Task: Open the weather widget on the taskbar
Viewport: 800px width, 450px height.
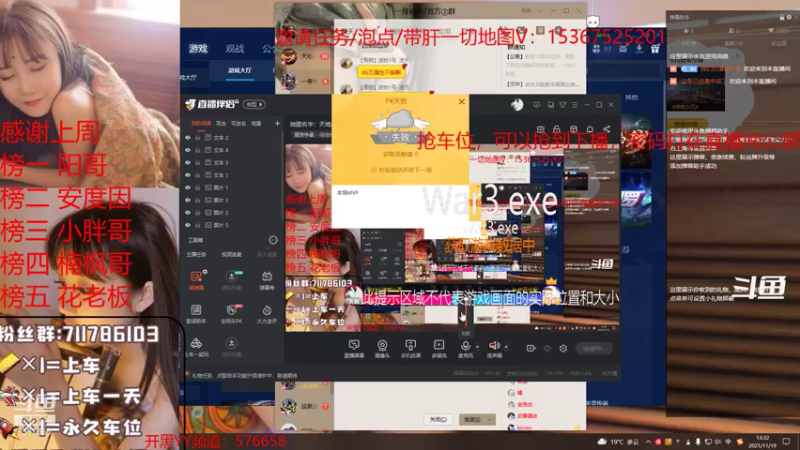Action: click(618, 441)
